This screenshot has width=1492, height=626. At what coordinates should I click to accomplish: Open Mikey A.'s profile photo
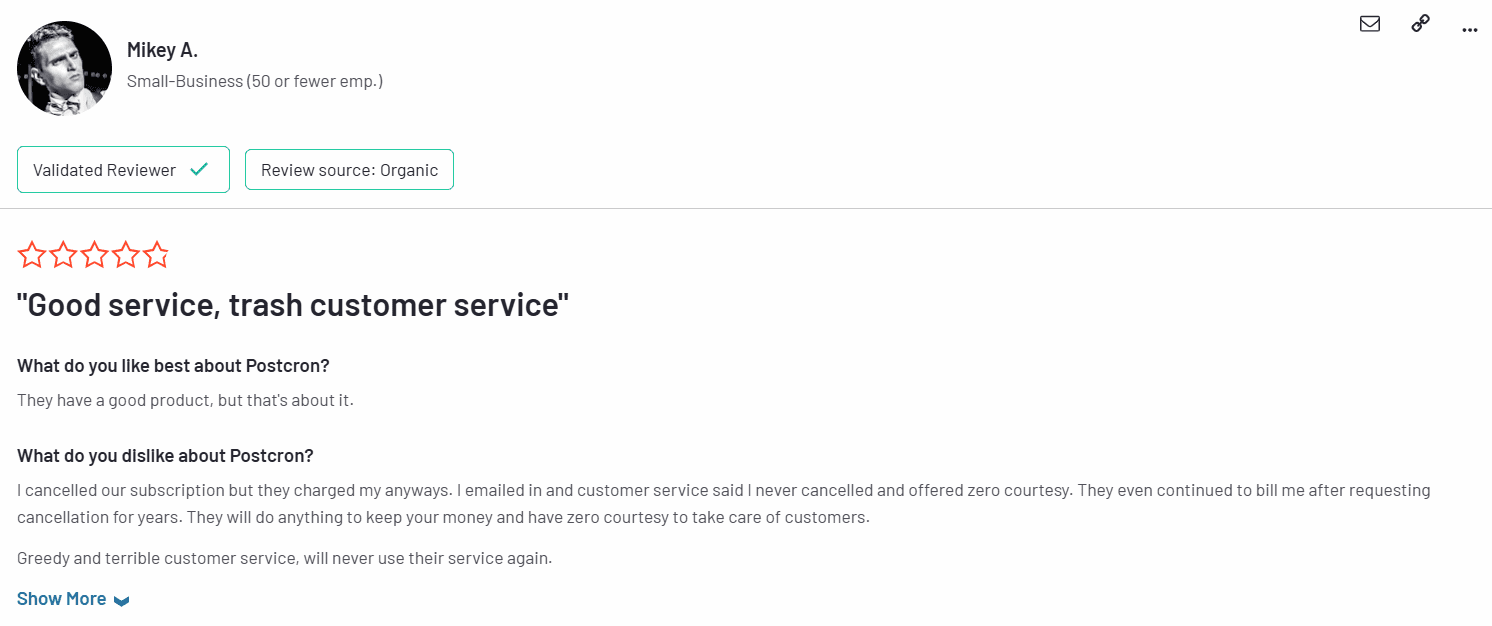point(64,68)
